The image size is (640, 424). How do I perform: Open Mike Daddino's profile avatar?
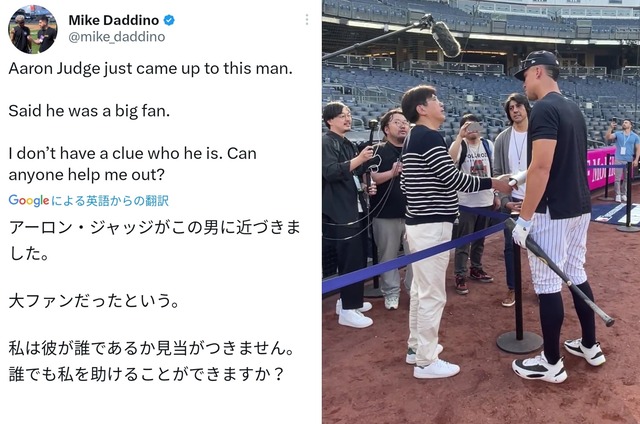[33, 29]
